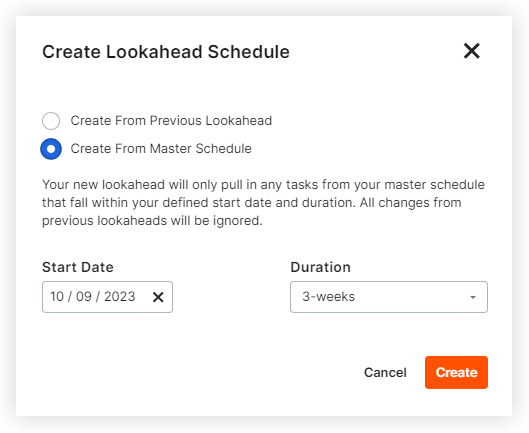Click the Duration label
The height and width of the screenshot is (433, 529).
coord(321,267)
